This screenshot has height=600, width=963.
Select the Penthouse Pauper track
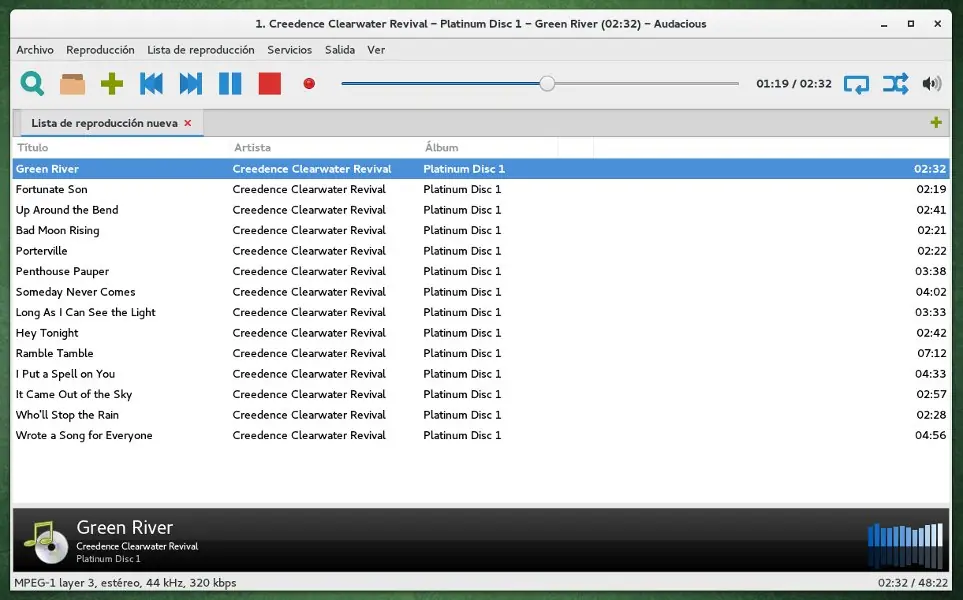click(x=481, y=271)
